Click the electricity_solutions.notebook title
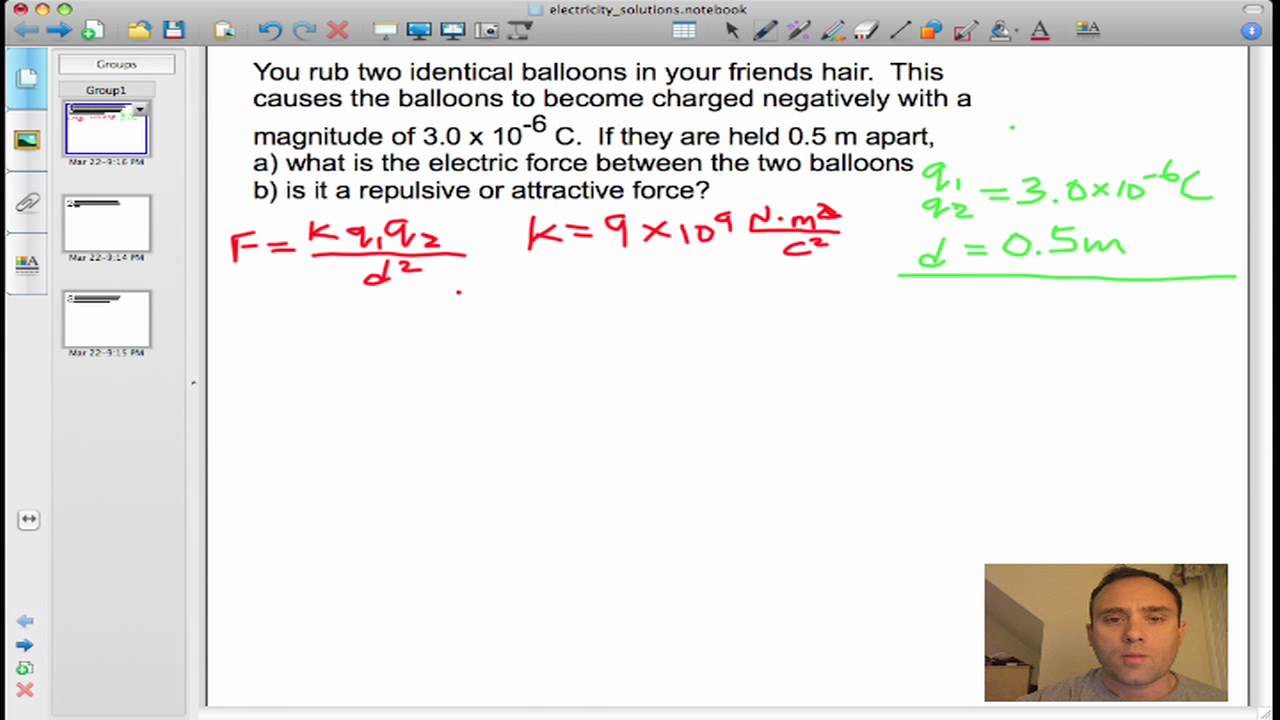The image size is (1280, 720). (x=647, y=9)
